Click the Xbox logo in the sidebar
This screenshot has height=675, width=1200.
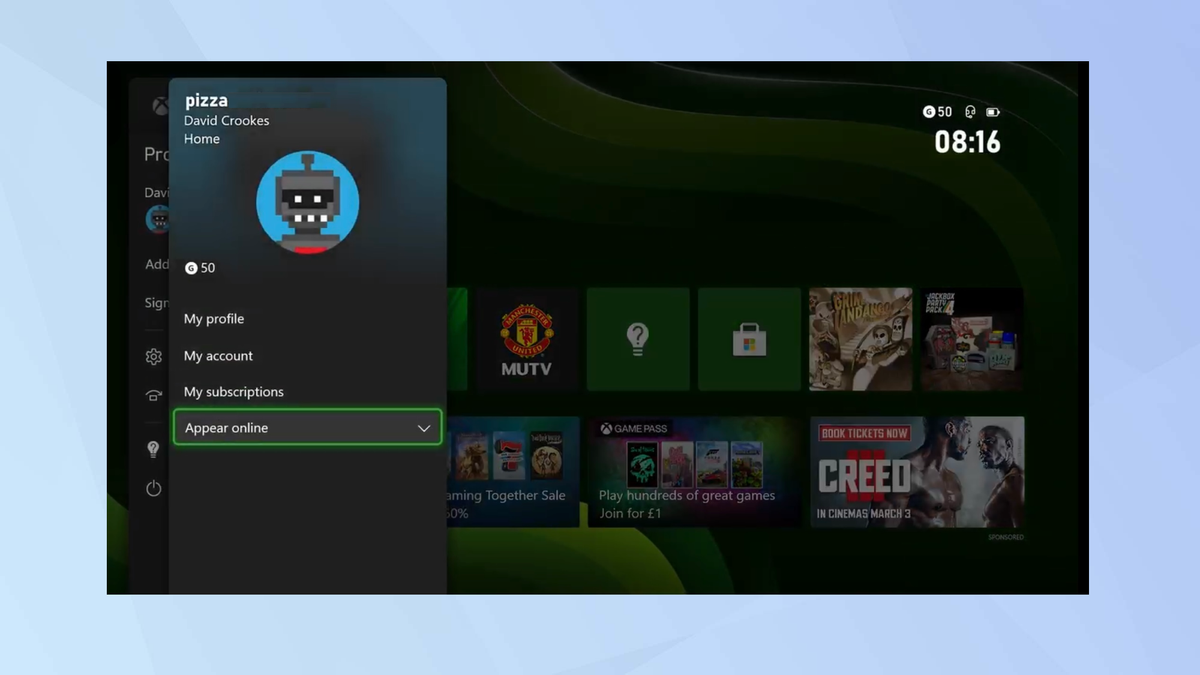pyautogui.click(x=160, y=105)
